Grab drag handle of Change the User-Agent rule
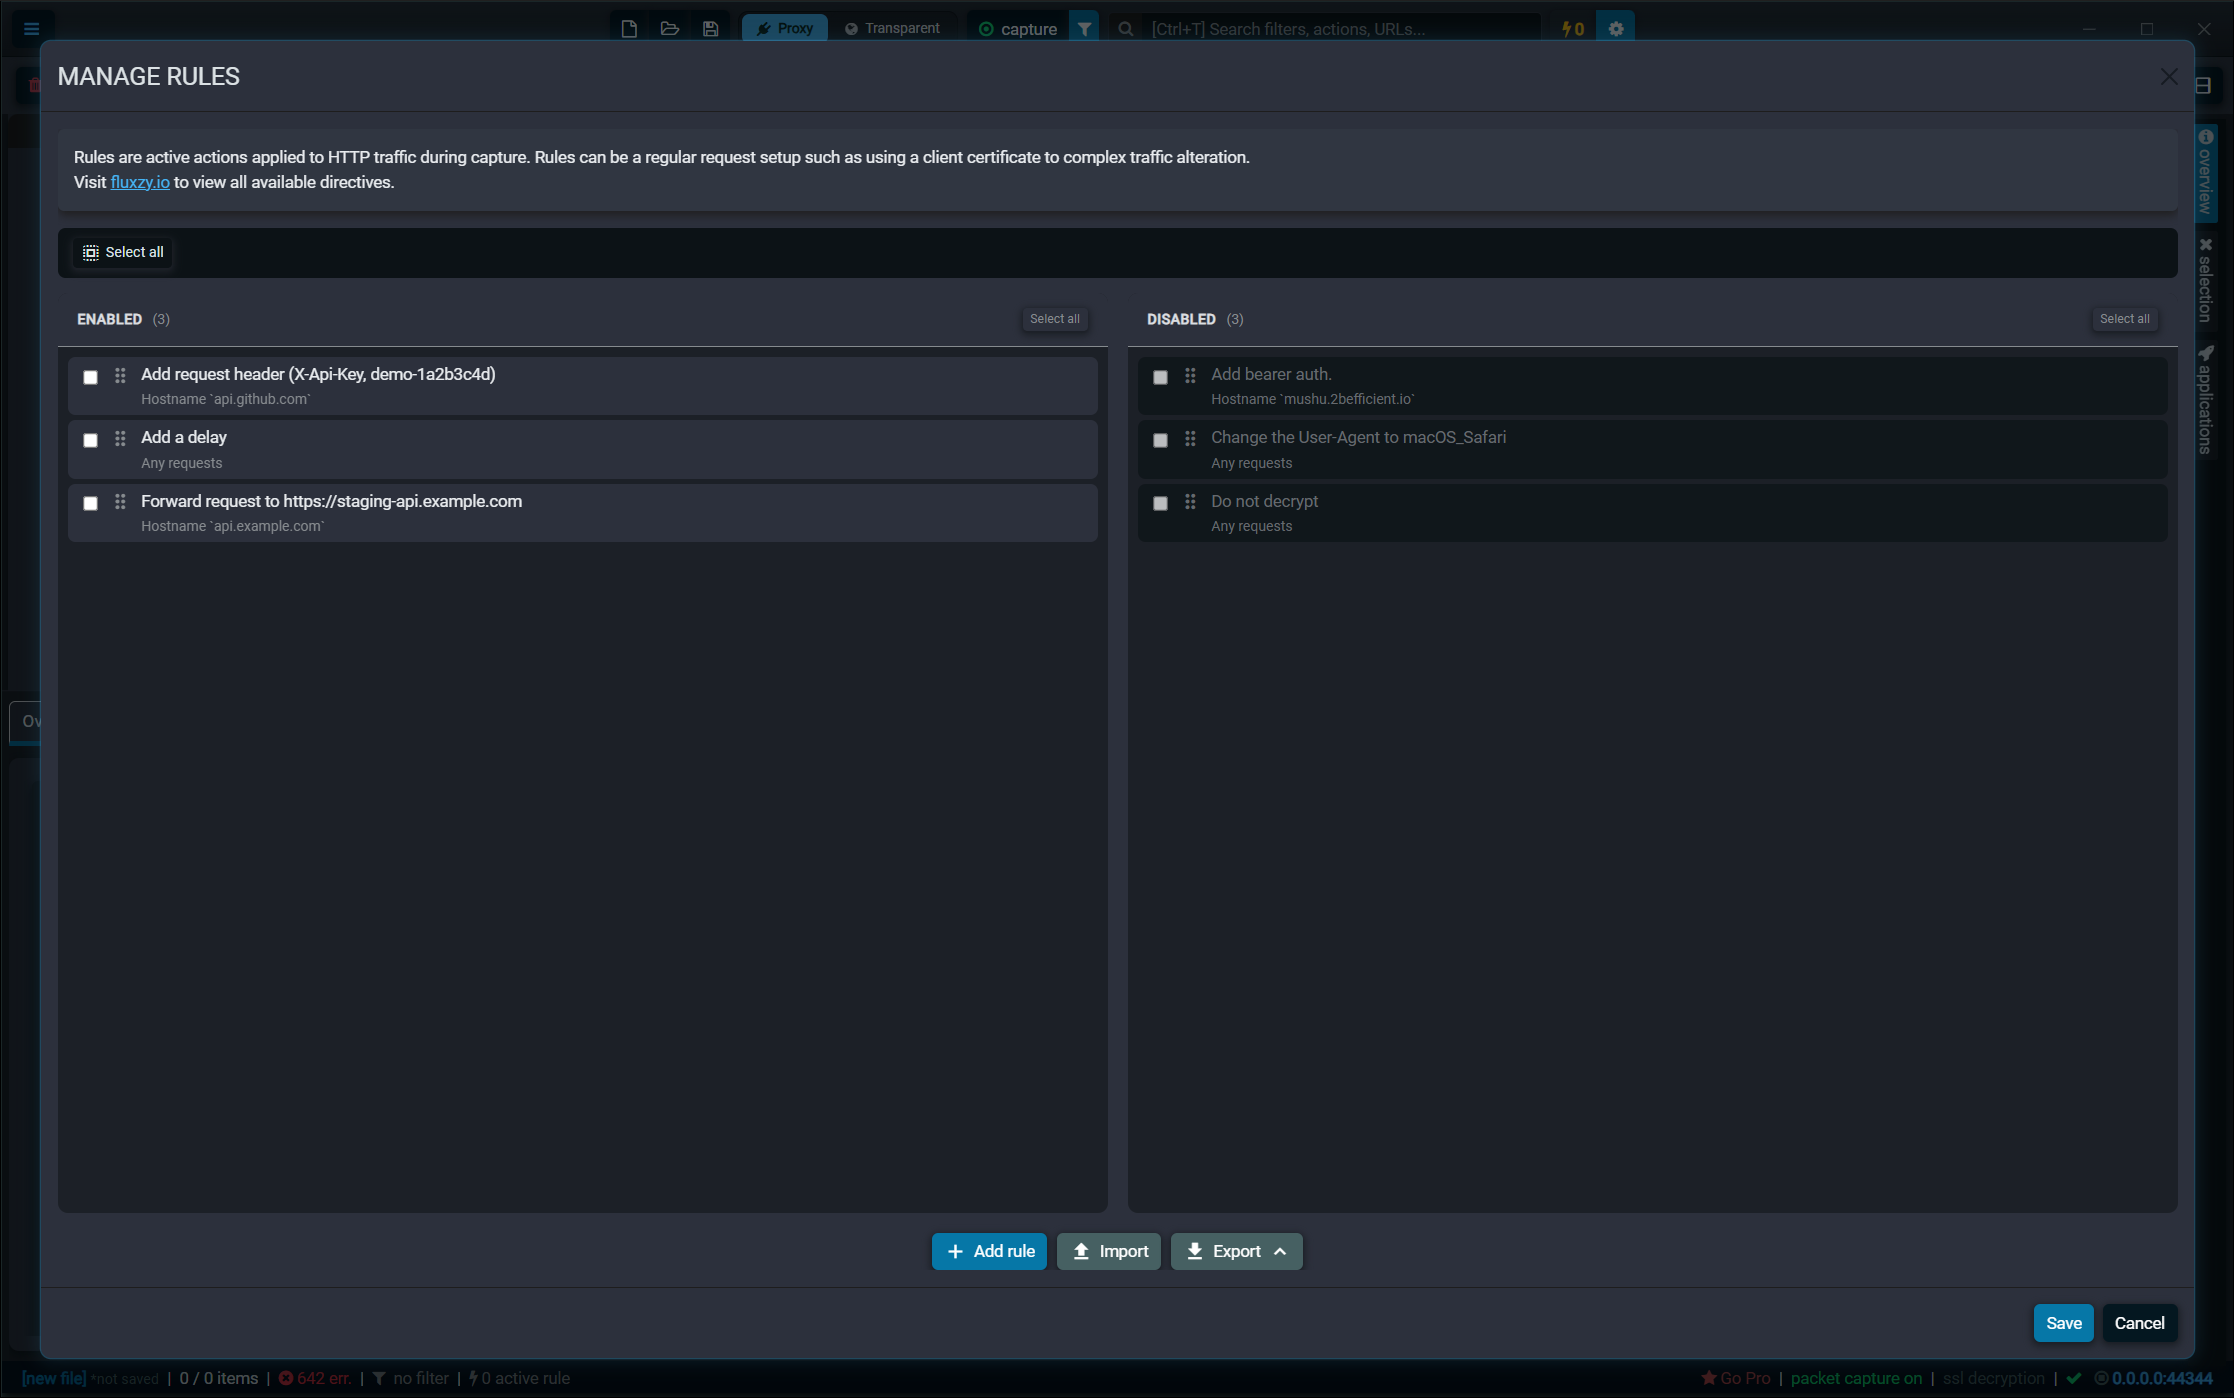This screenshot has height=1398, width=2234. click(x=1190, y=438)
